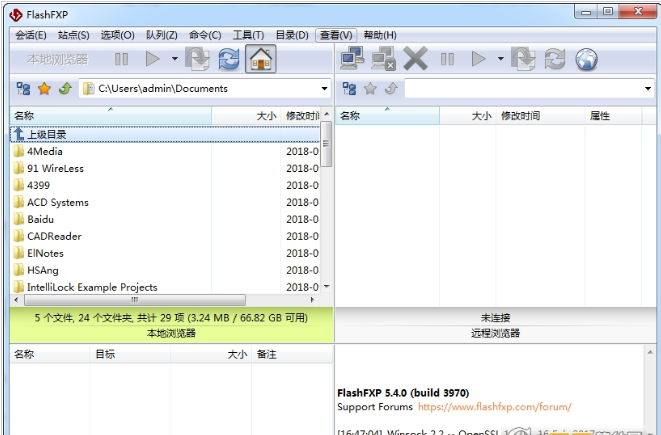
Task: Go up one level in local pane
Action: [x=65, y=89]
